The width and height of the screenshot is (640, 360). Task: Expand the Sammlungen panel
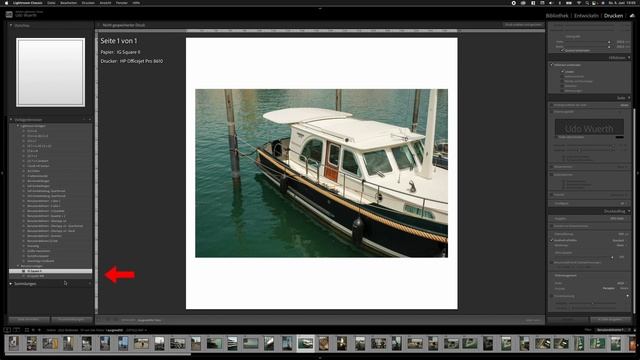tap(11, 283)
